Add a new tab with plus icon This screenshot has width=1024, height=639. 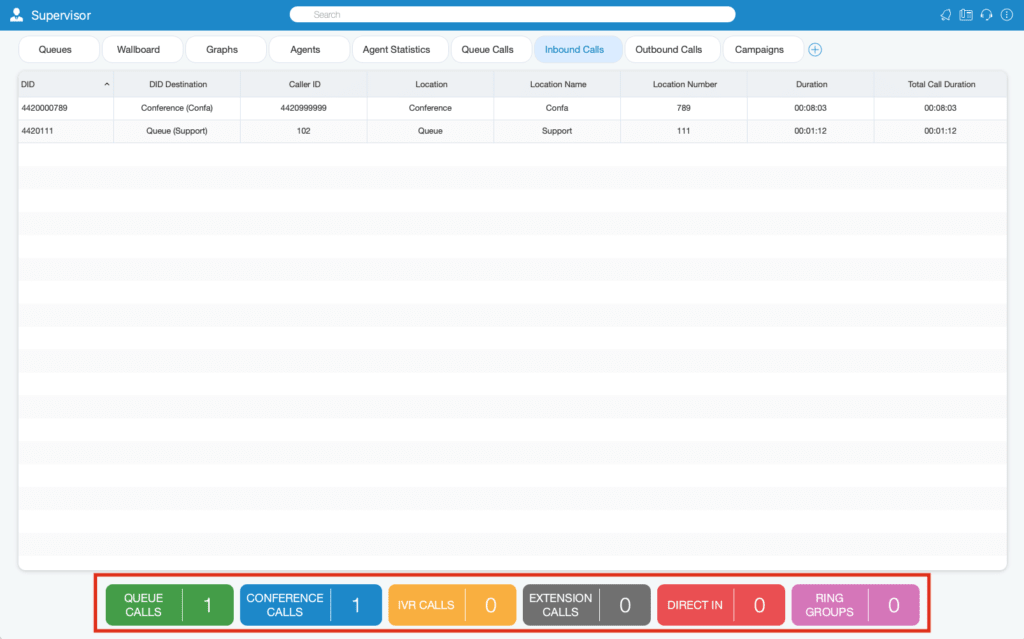click(x=815, y=50)
